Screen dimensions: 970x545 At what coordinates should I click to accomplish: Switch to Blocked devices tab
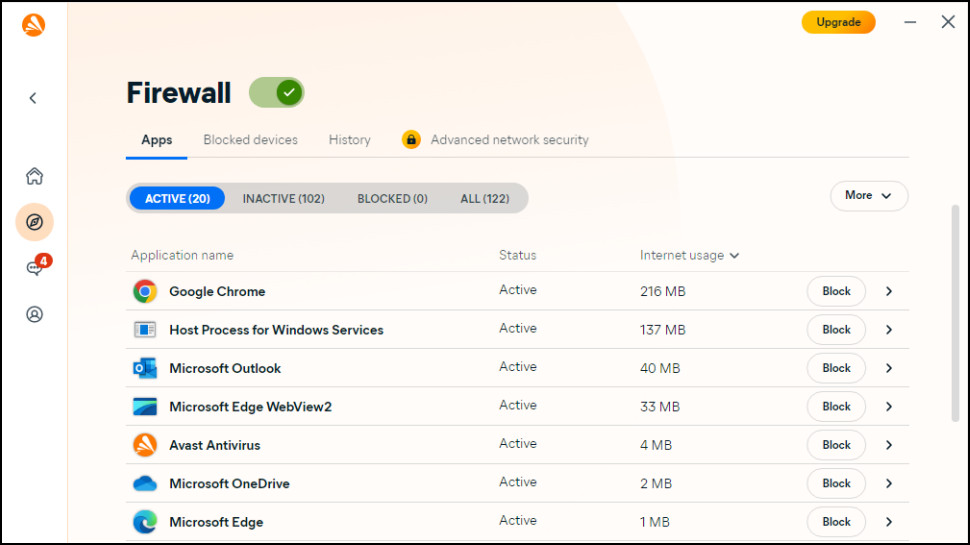click(251, 140)
